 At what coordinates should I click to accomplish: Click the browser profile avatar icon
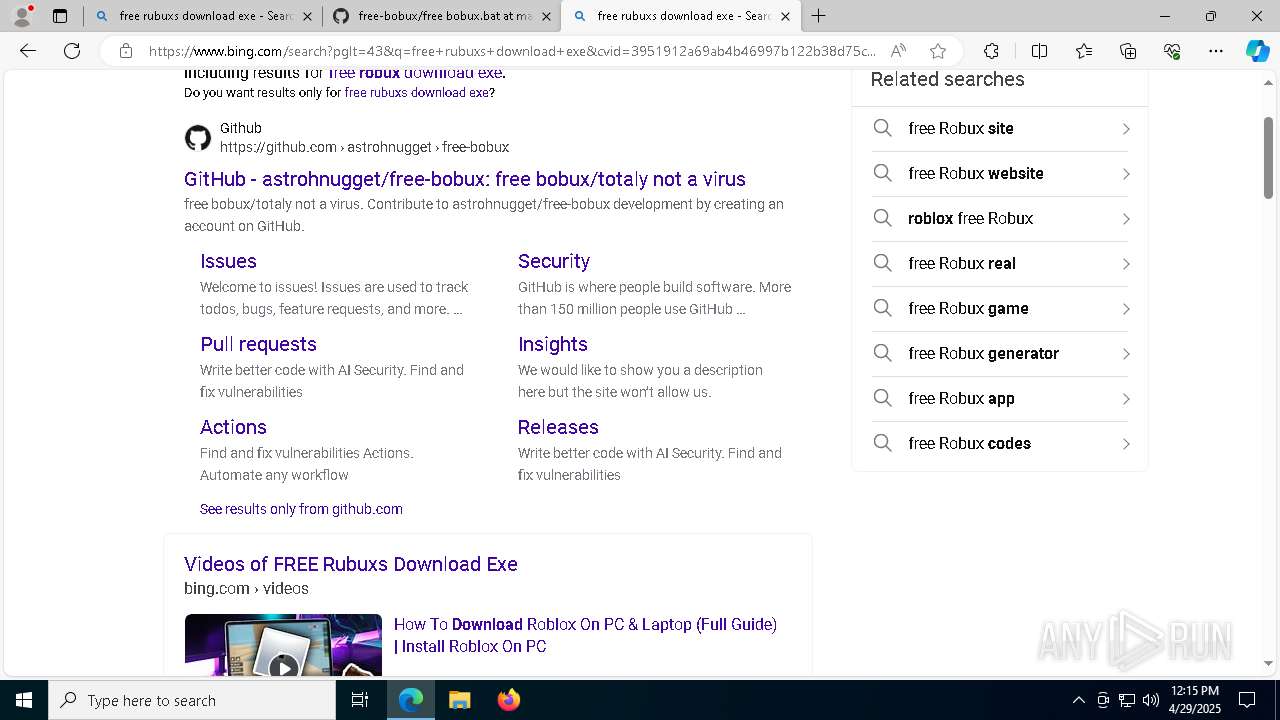click(22, 16)
